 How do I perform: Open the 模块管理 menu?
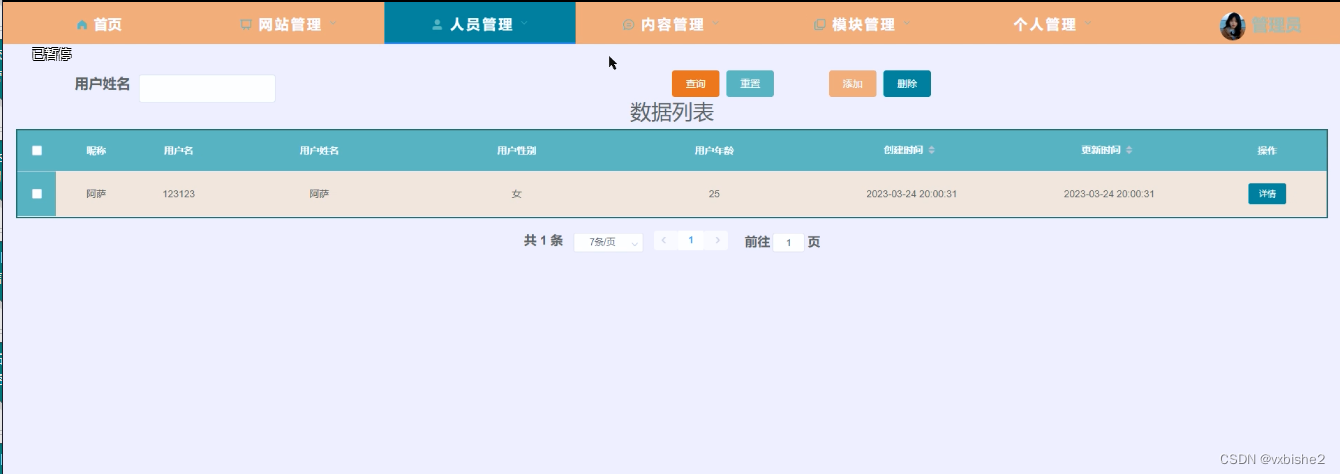[863, 24]
